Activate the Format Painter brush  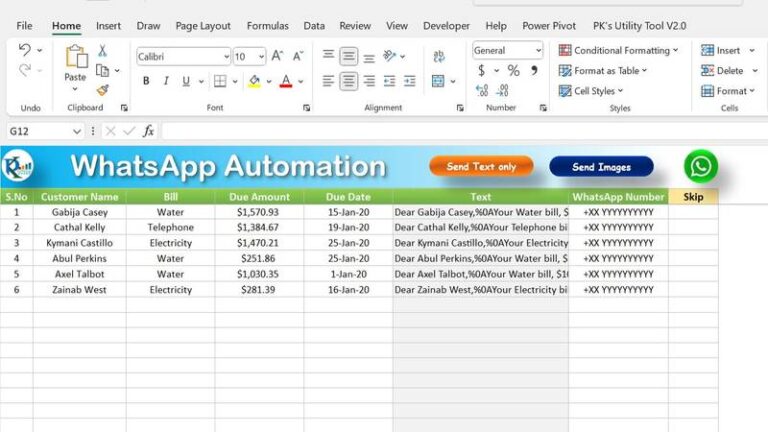(102, 90)
